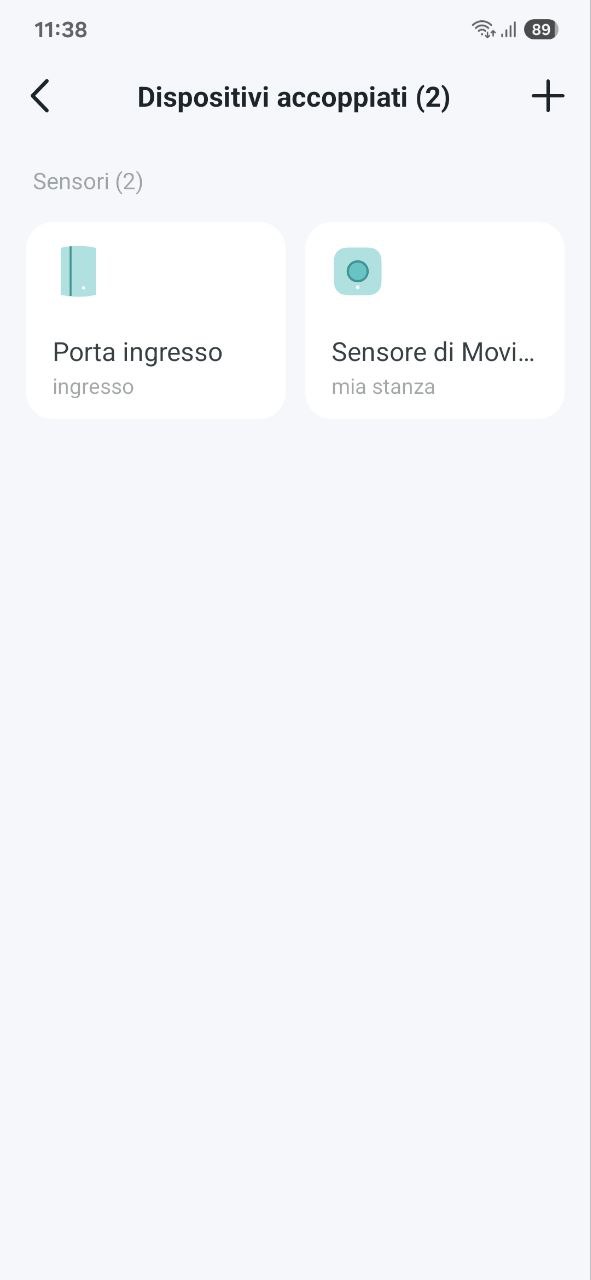The width and height of the screenshot is (591, 1280).
Task: Tap the Sensori (2) section header
Action: coord(87,181)
